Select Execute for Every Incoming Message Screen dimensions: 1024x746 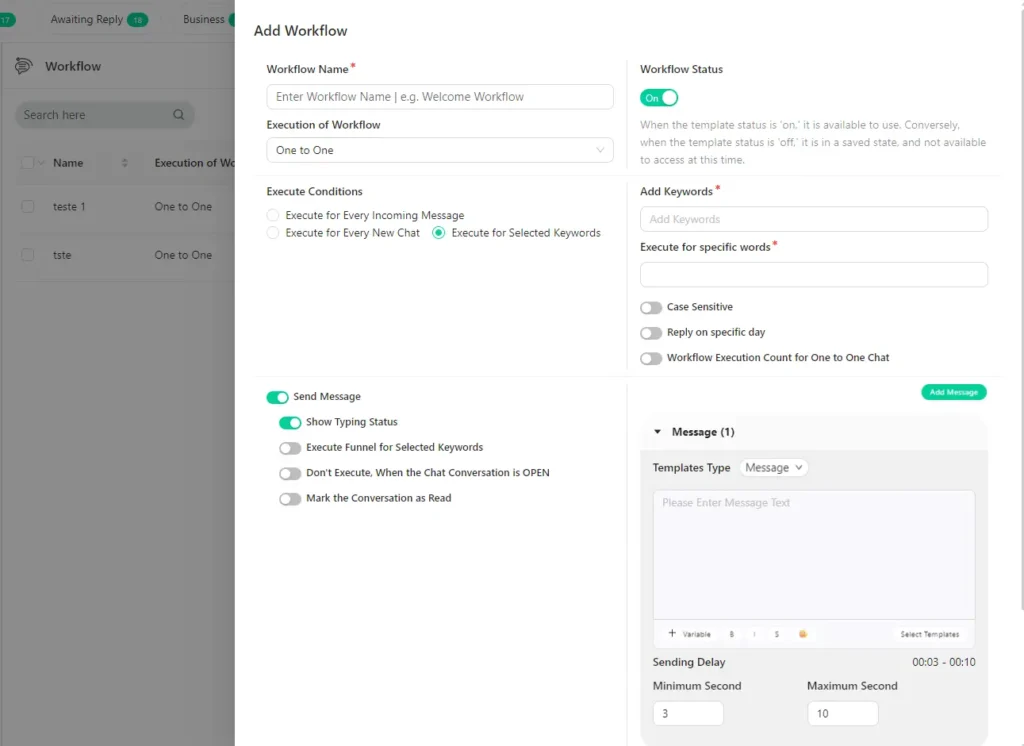pos(273,215)
